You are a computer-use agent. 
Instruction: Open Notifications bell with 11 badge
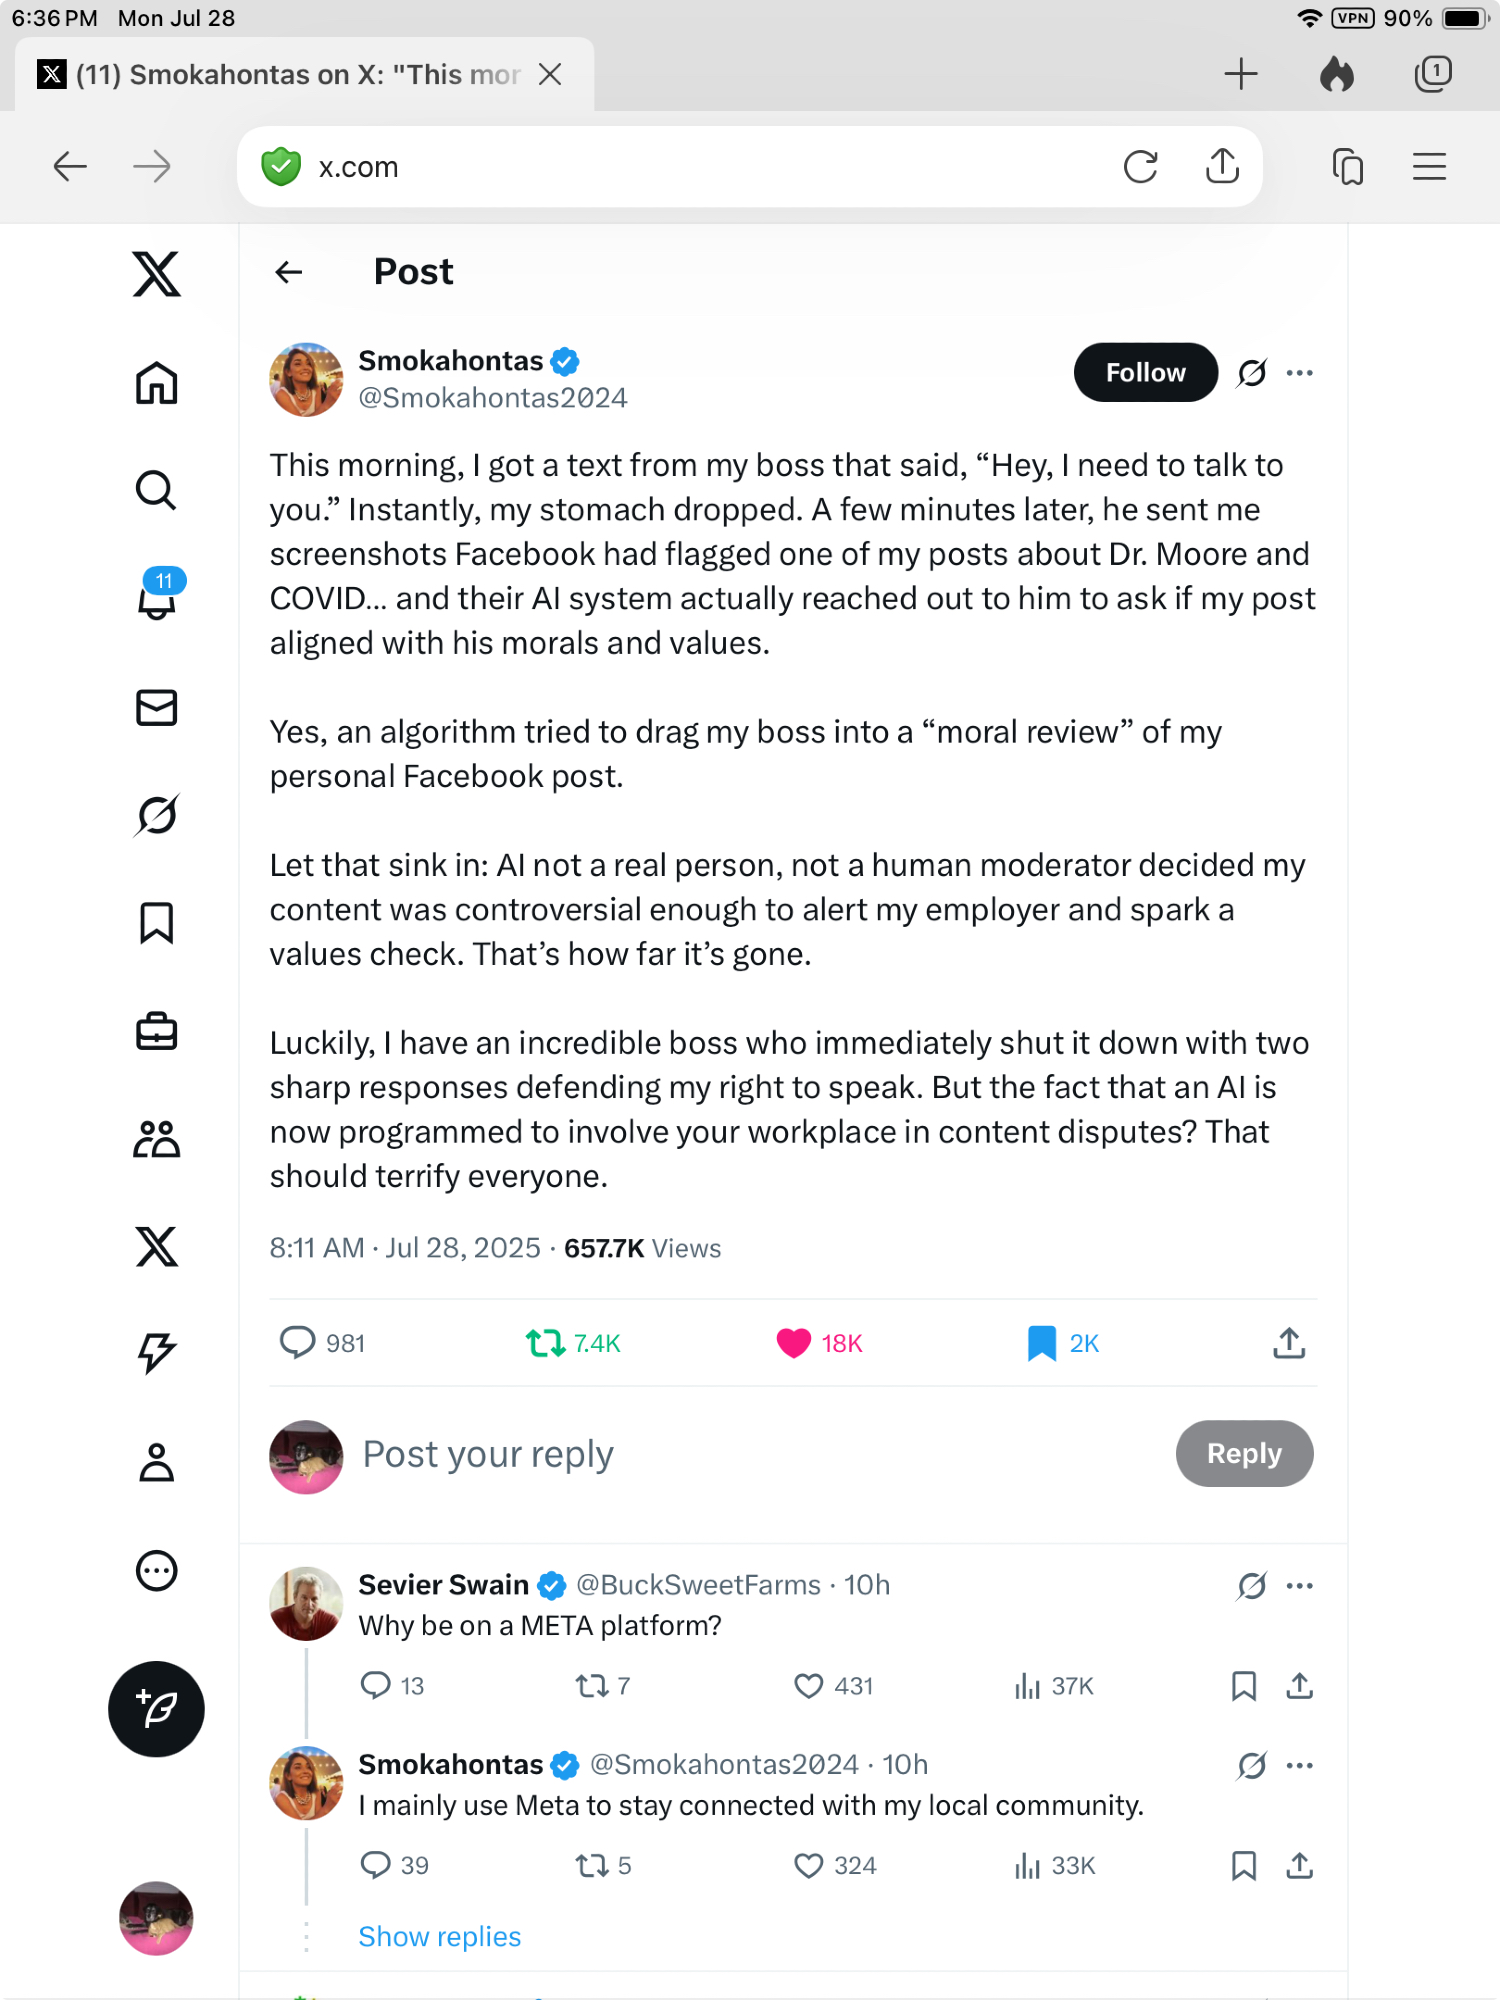pyautogui.click(x=157, y=597)
